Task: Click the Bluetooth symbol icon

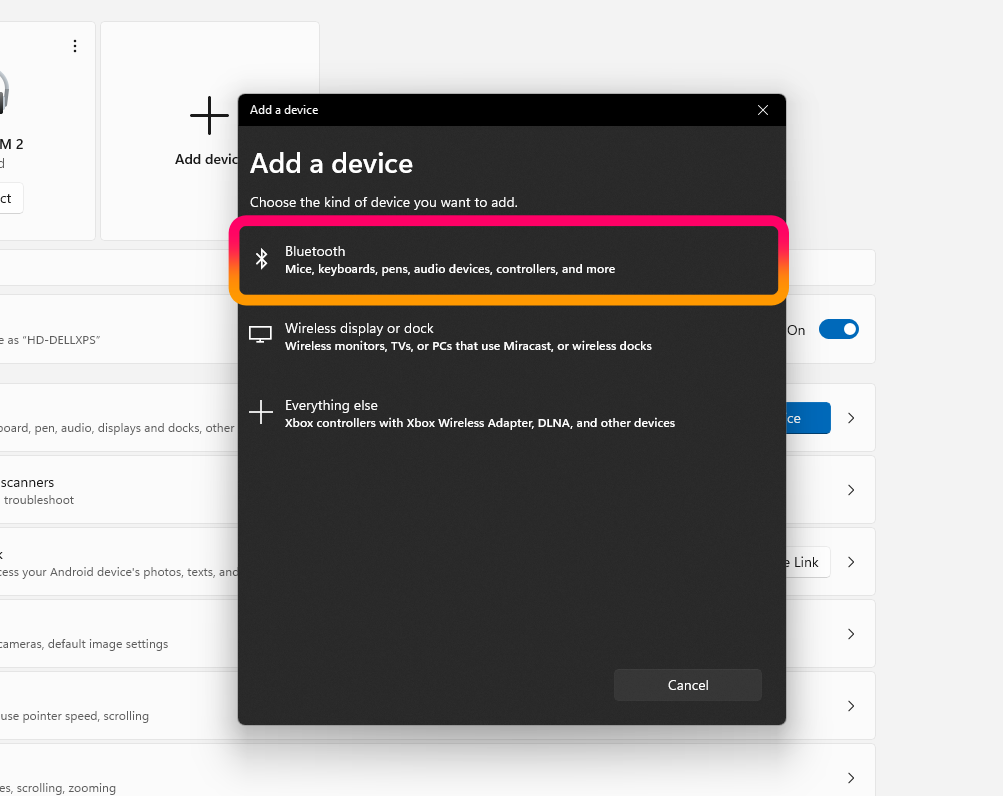Action: 261,259
